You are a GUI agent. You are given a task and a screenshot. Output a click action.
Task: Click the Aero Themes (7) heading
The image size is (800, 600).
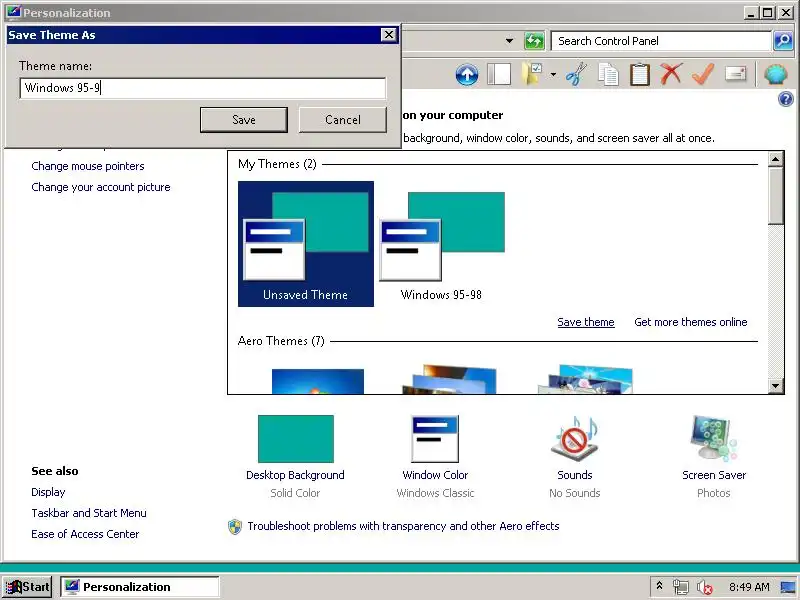tap(281, 341)
